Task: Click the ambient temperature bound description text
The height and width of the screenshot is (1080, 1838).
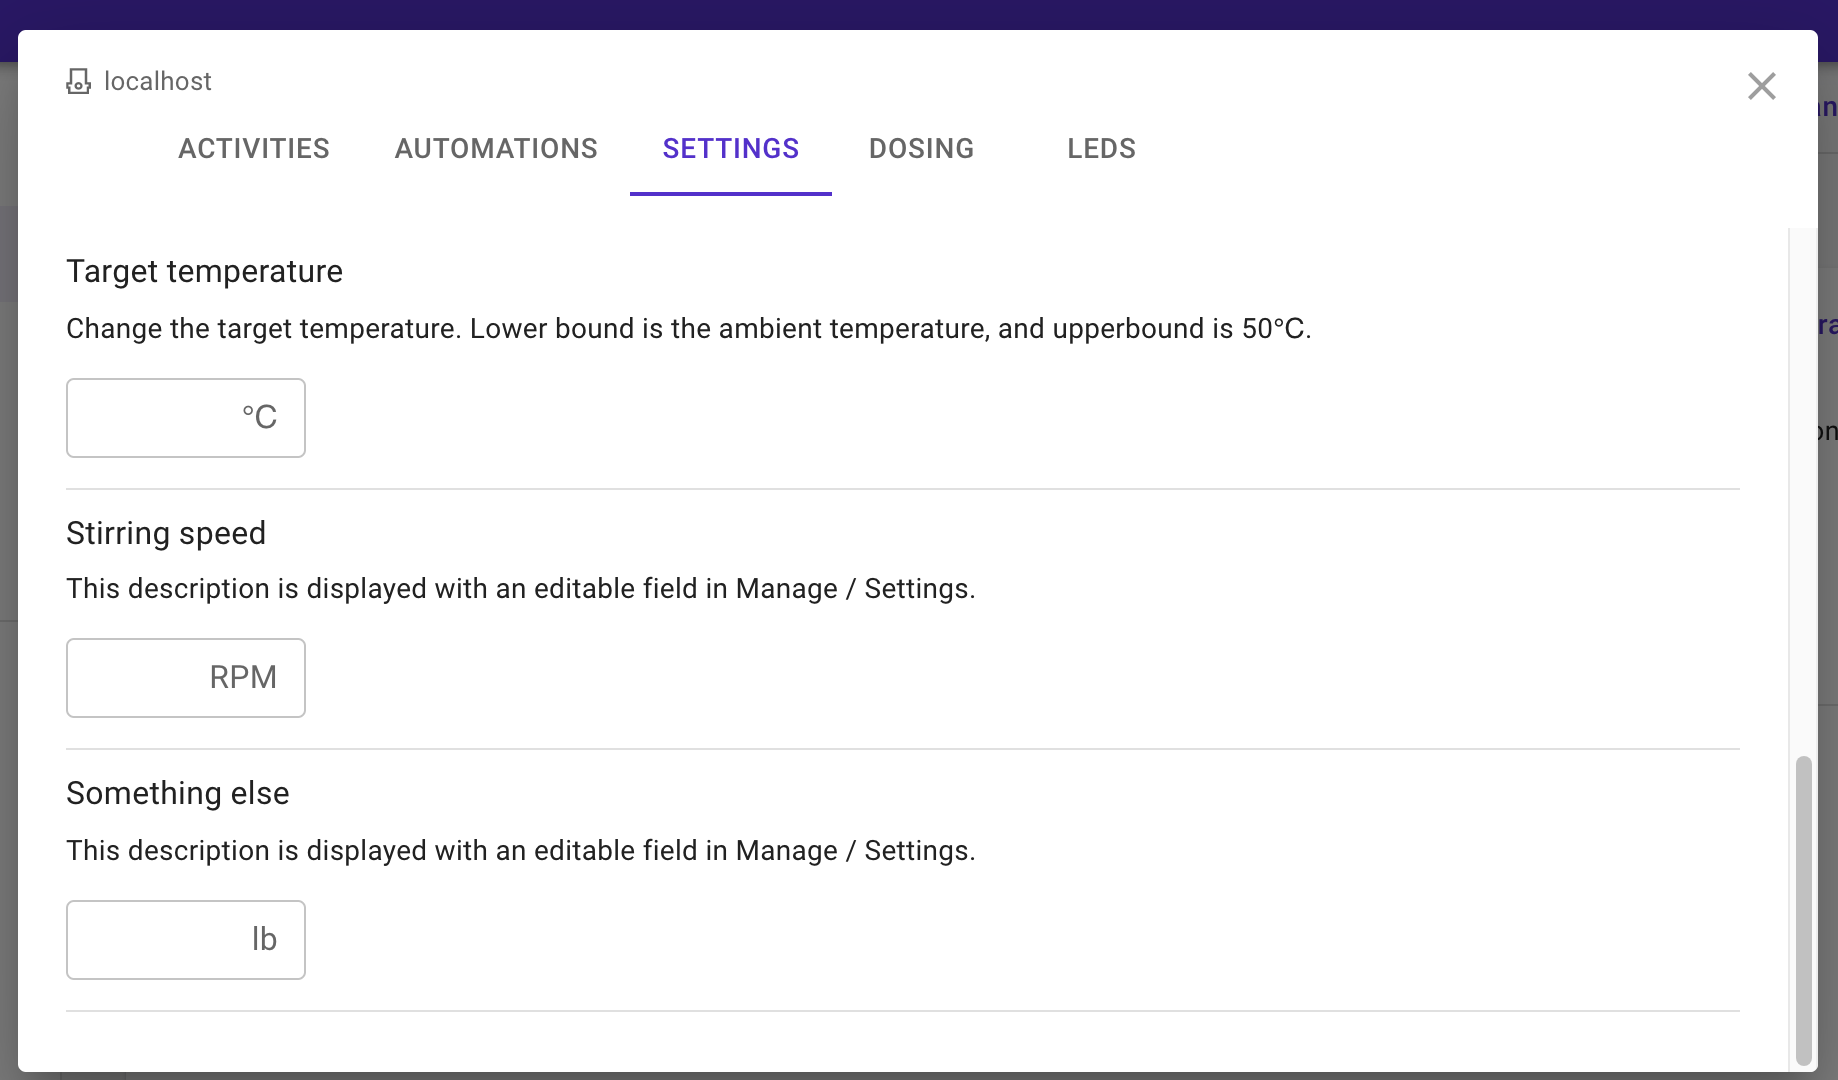Action: 689,328
